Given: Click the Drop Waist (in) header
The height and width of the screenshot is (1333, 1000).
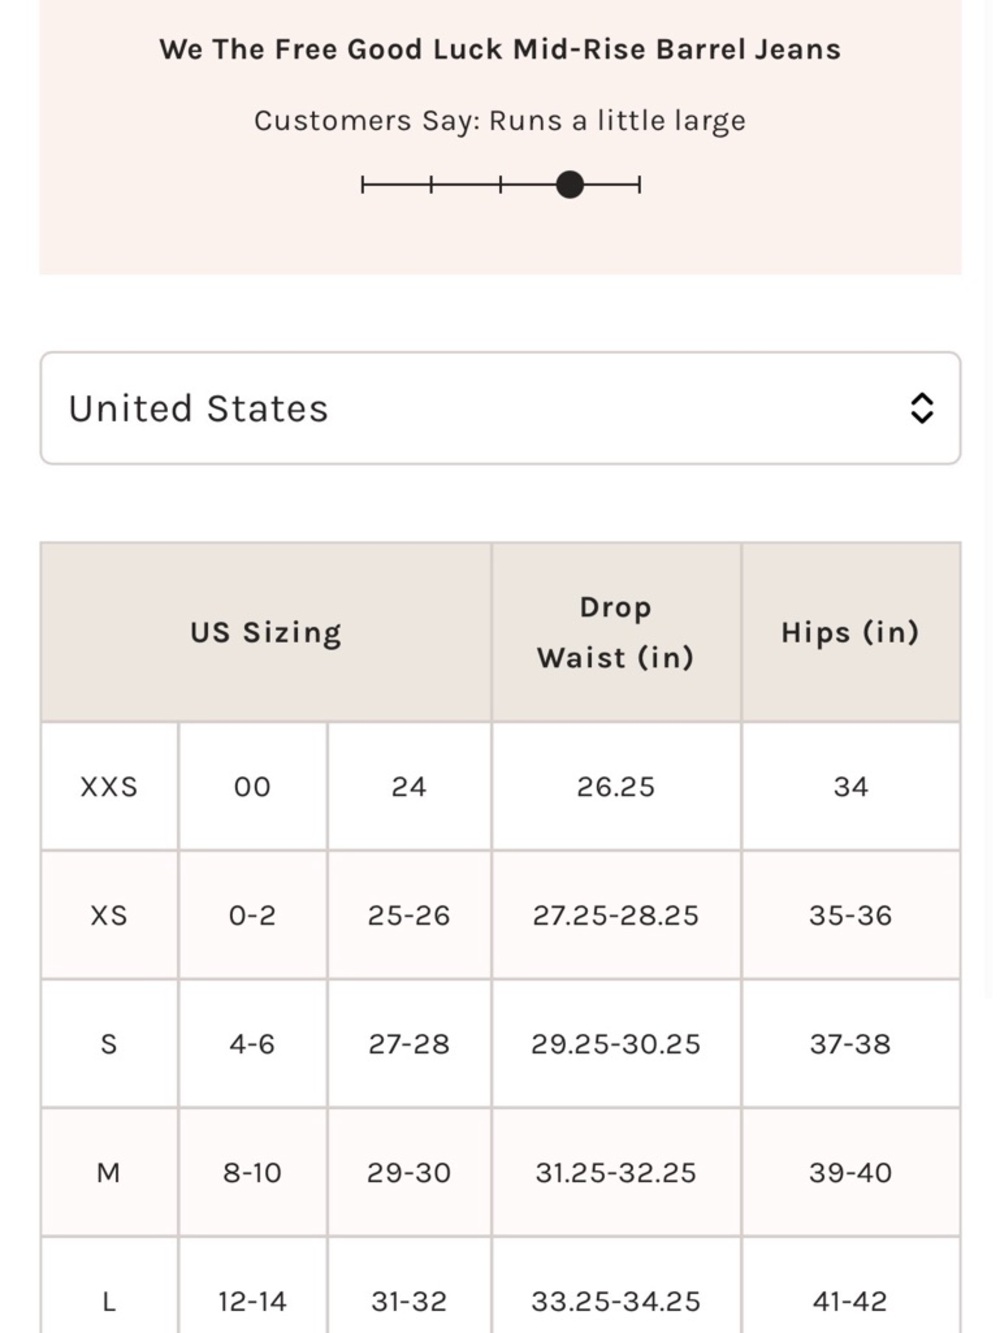Looking at the screenshot, I should click(616, 632).
